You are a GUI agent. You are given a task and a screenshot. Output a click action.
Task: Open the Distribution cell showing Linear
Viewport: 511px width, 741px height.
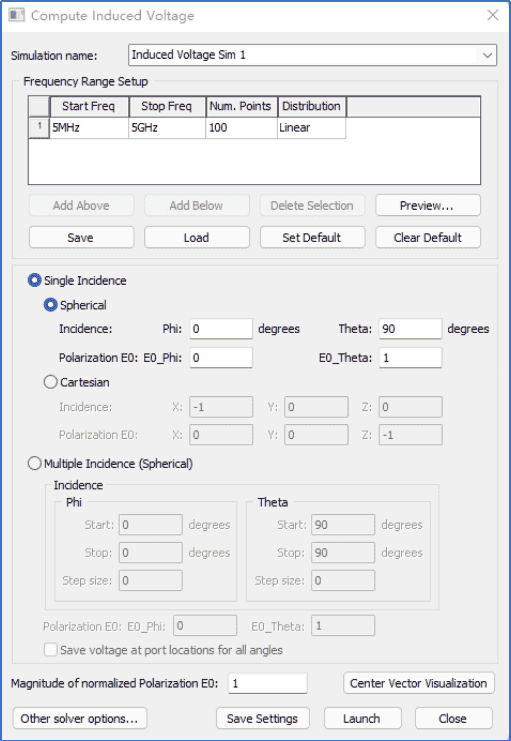pos(311,128)
